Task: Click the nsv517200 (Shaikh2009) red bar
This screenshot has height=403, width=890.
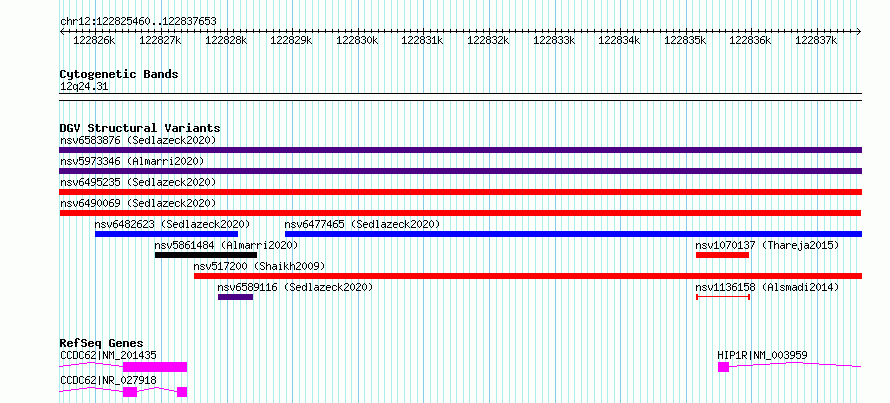Action: point(528,276)
